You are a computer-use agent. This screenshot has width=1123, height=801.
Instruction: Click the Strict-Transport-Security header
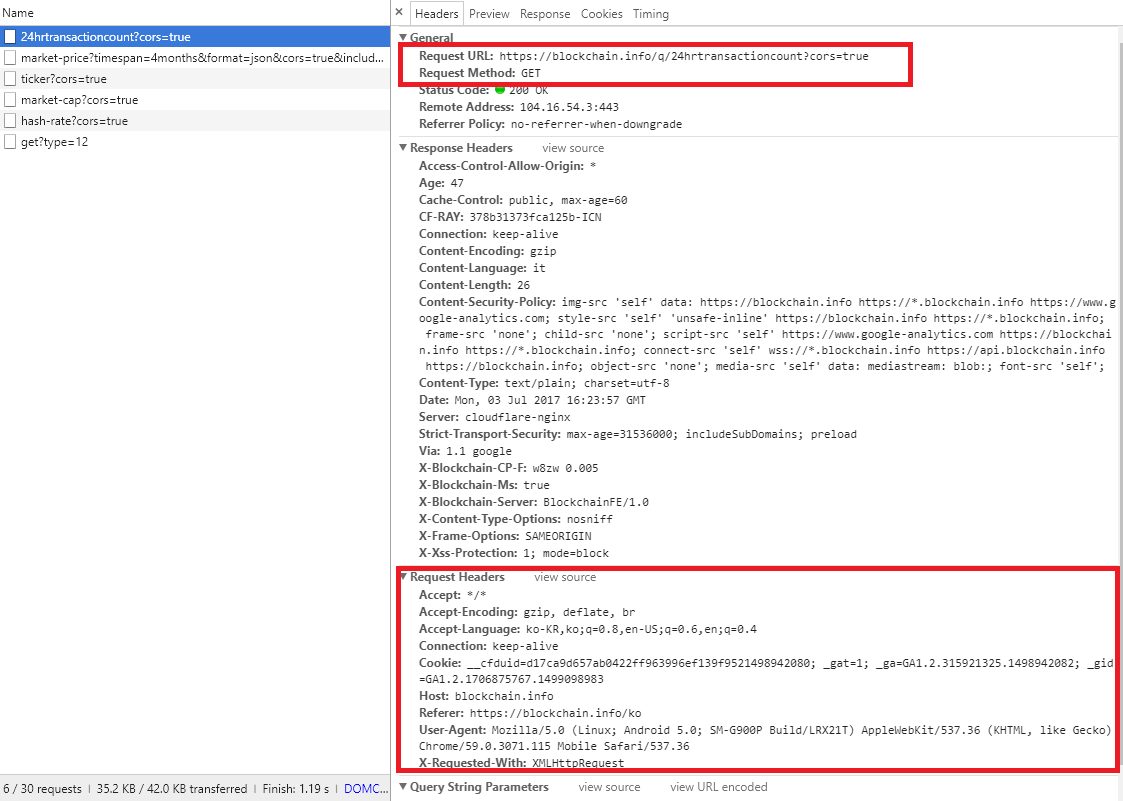(637, 433)
